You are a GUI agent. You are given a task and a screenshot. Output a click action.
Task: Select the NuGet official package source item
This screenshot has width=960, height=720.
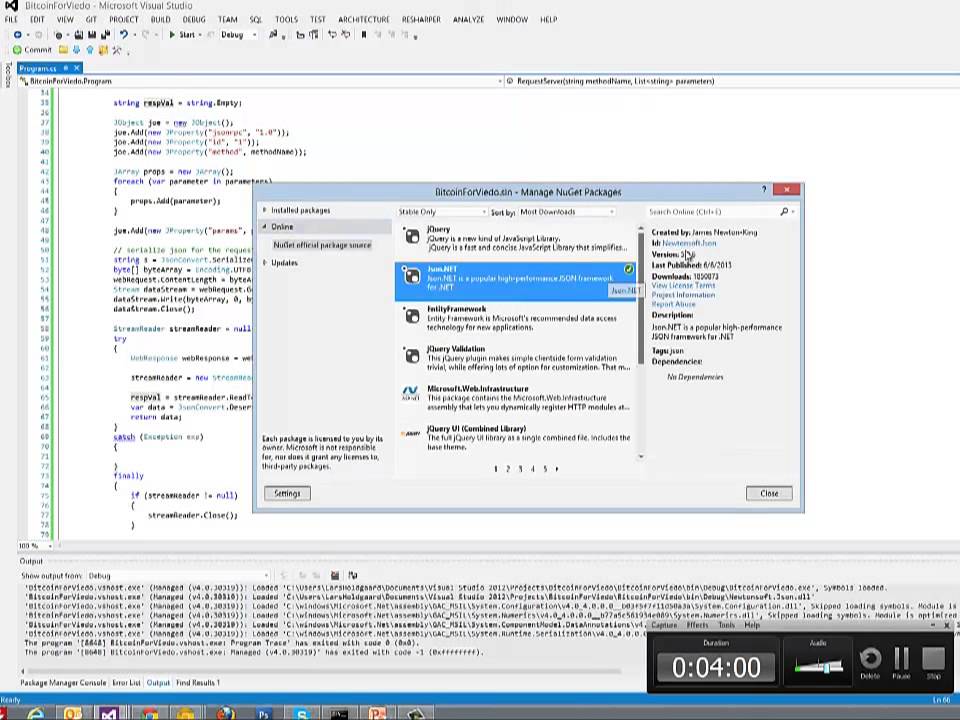[322, 245]
